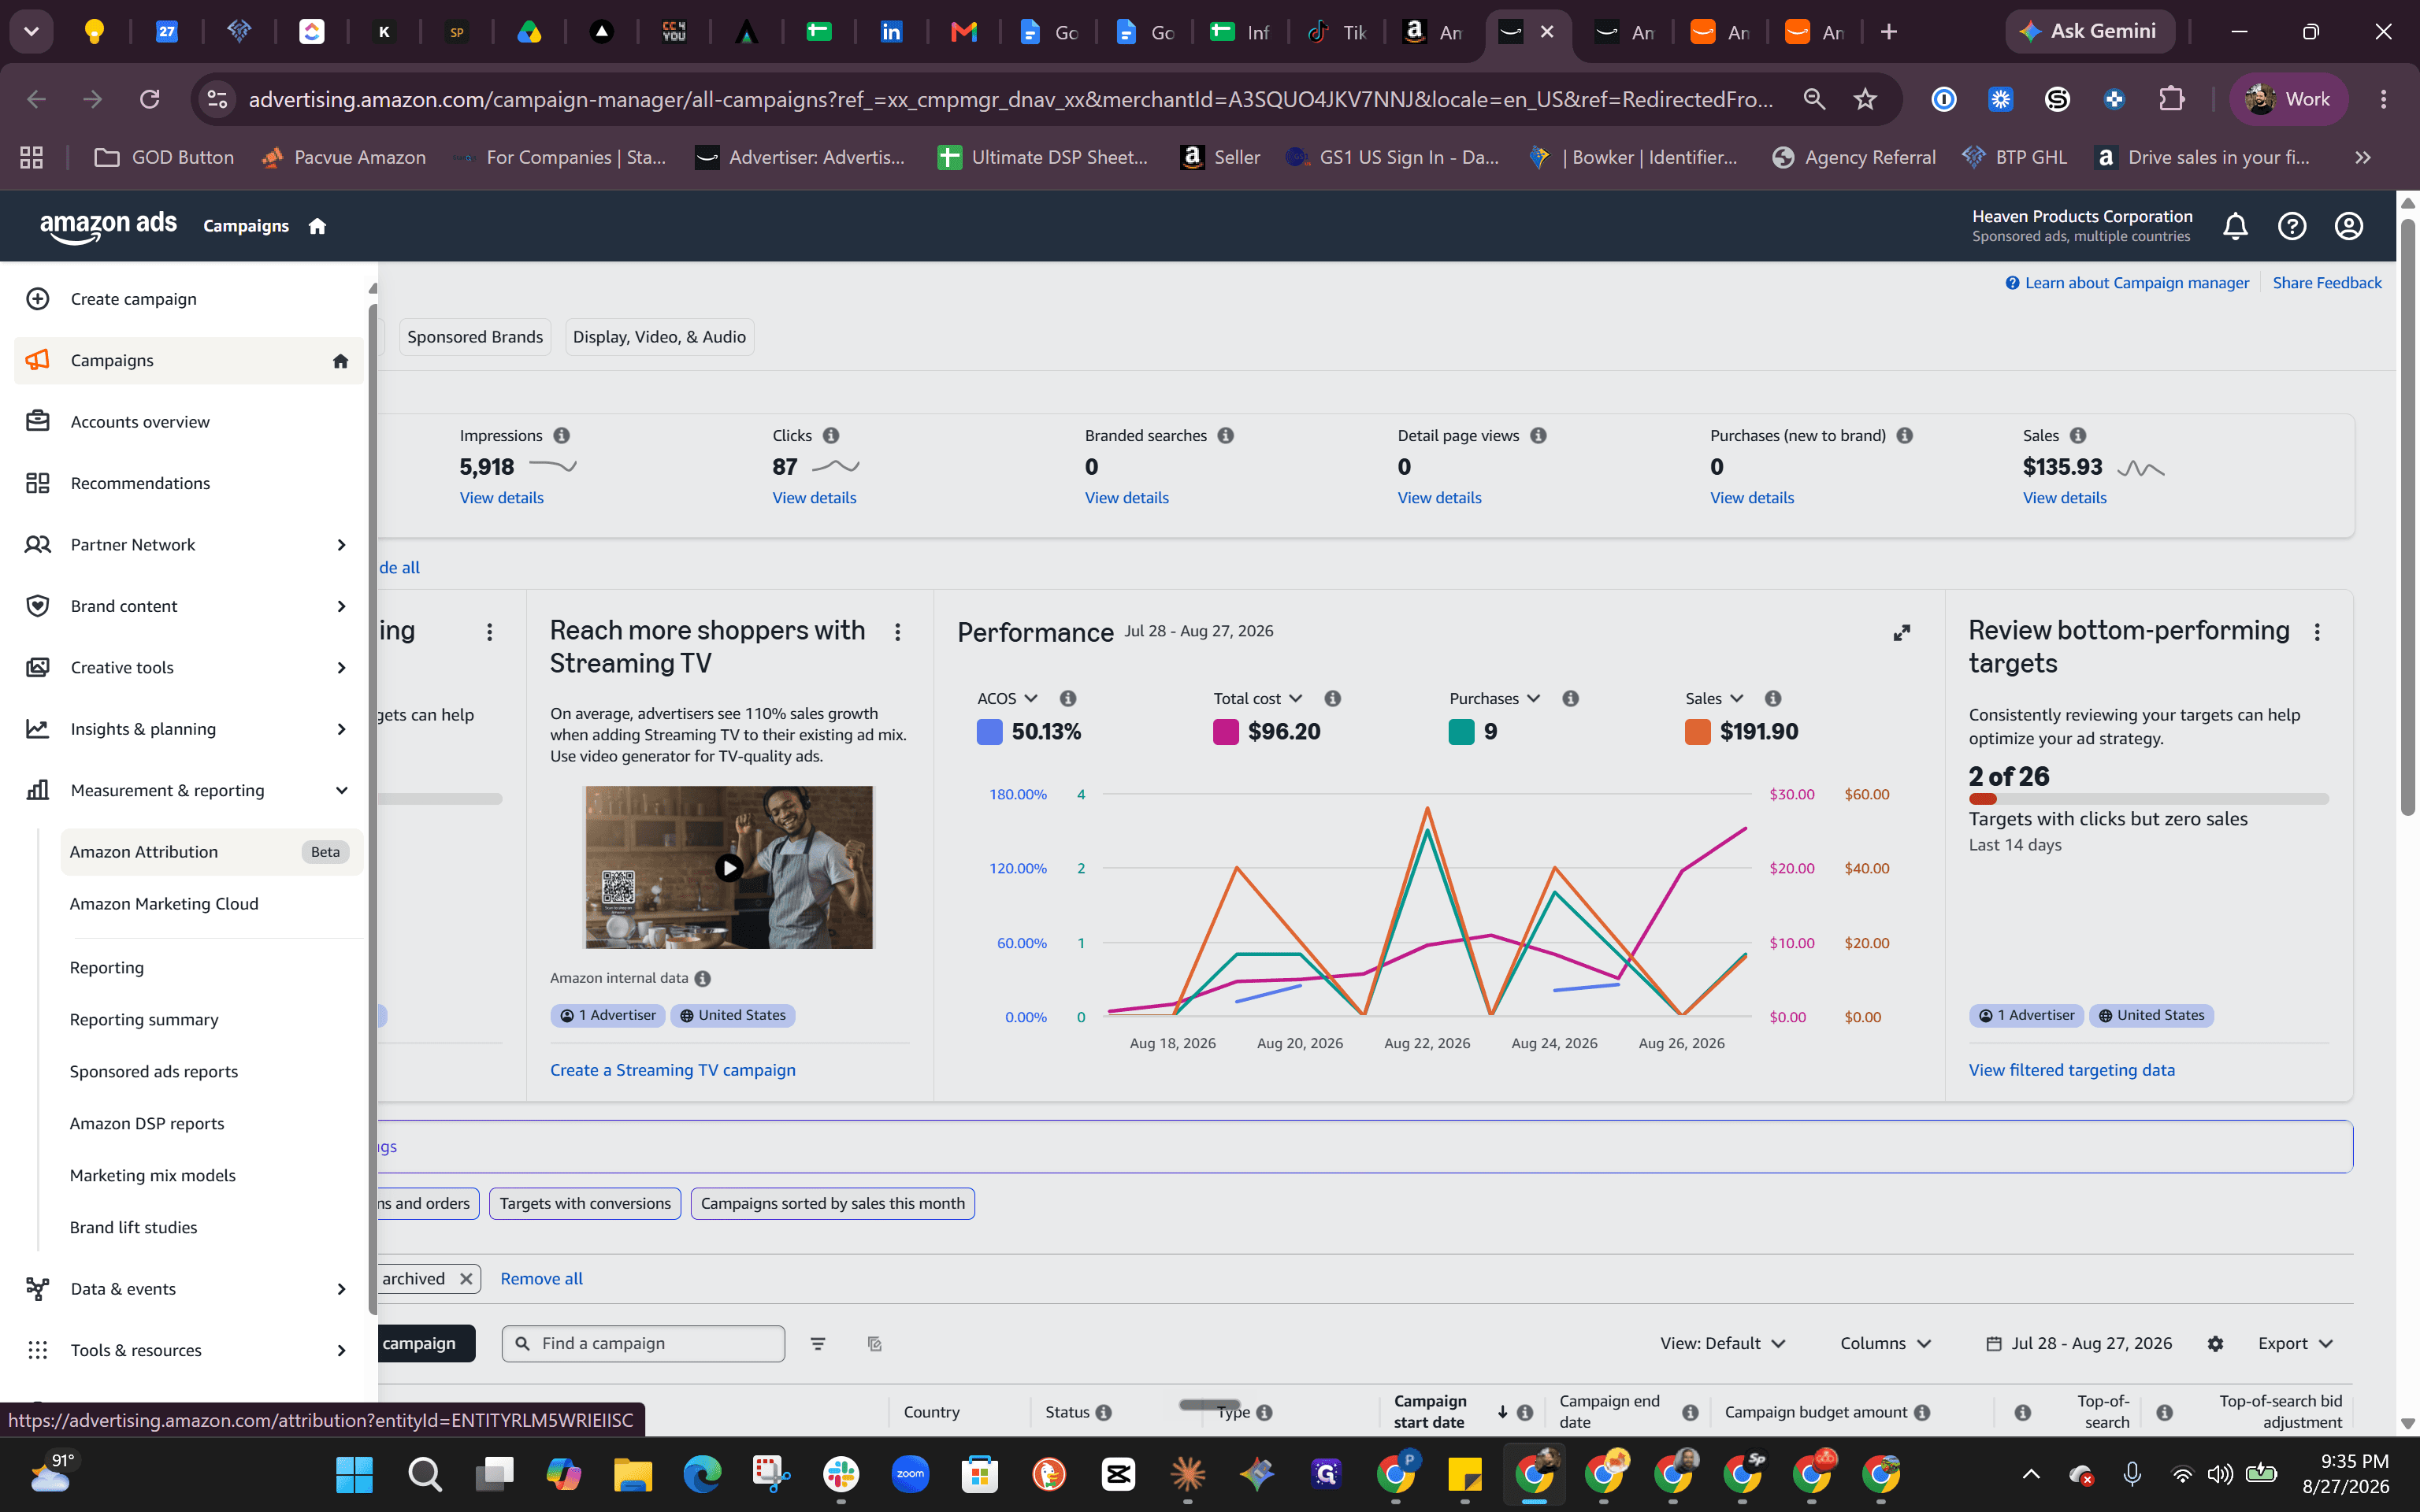Image resolution: width=2420 pixels, height=1512 pixels.
Task: Remove the archived filter chip
Action: 466,1278
